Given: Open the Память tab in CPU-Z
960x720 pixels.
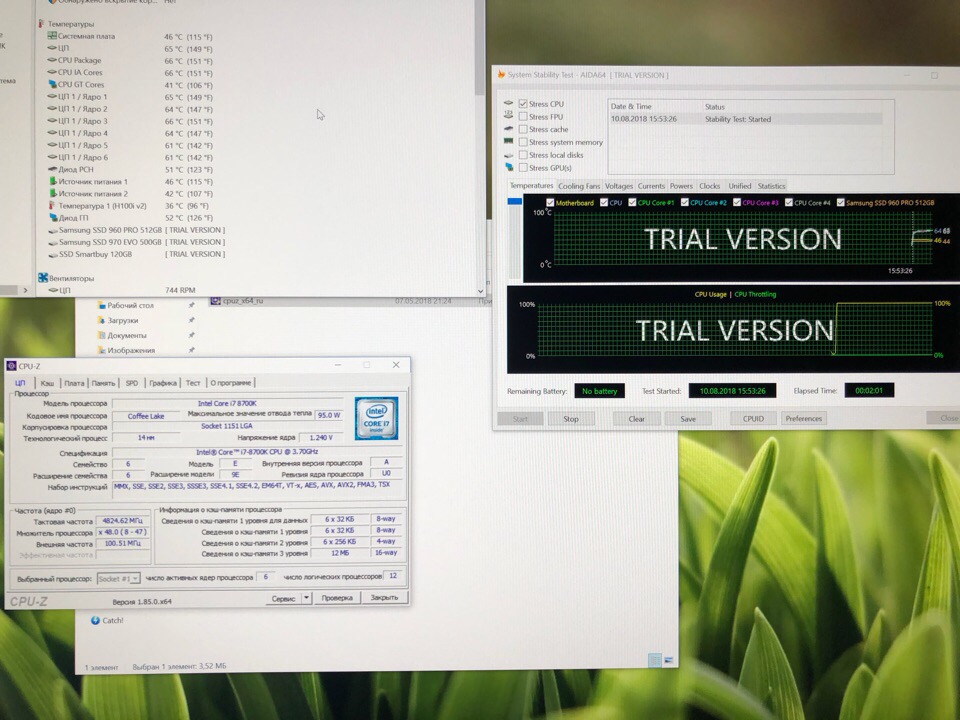Looking at the screenshot, I should (103, 383).
